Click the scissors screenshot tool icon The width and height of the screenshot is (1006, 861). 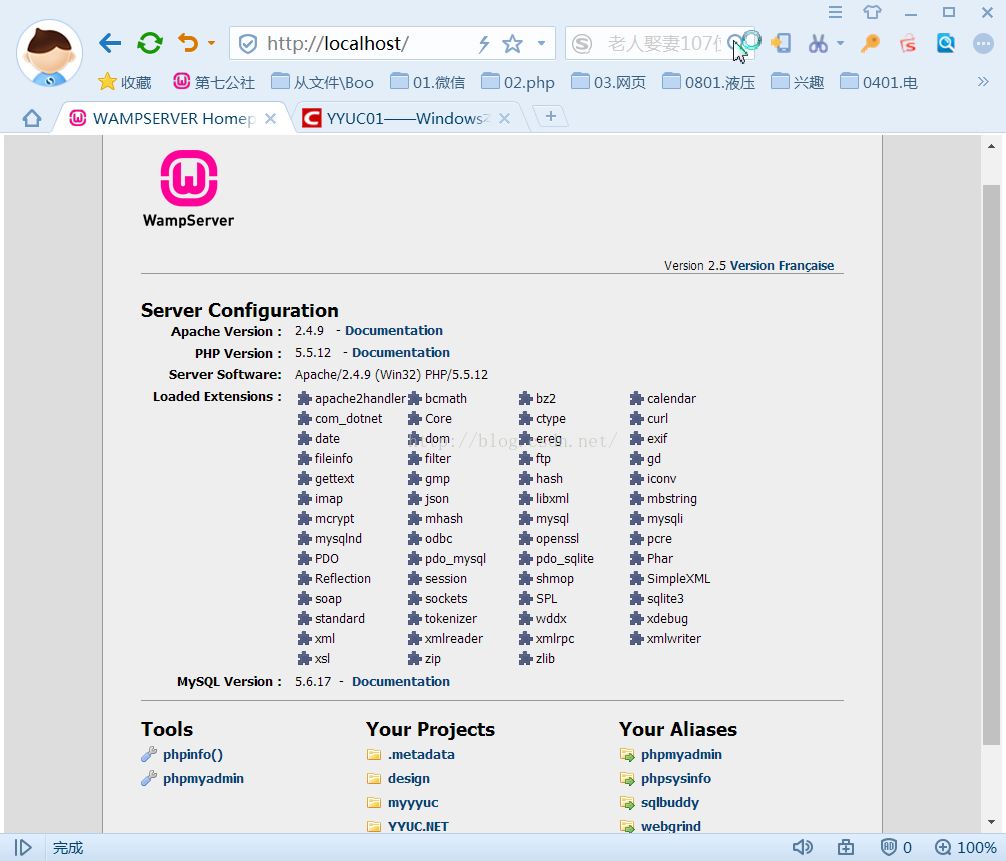coord(818,44)
